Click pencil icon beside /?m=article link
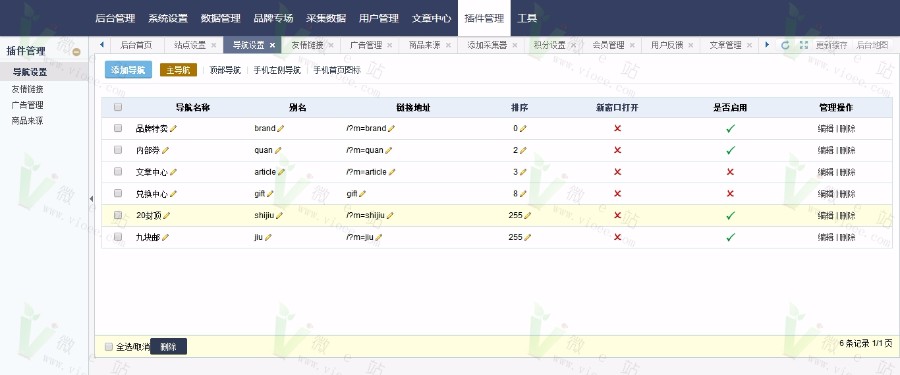 pyautogui.click(x=392, y=172)
